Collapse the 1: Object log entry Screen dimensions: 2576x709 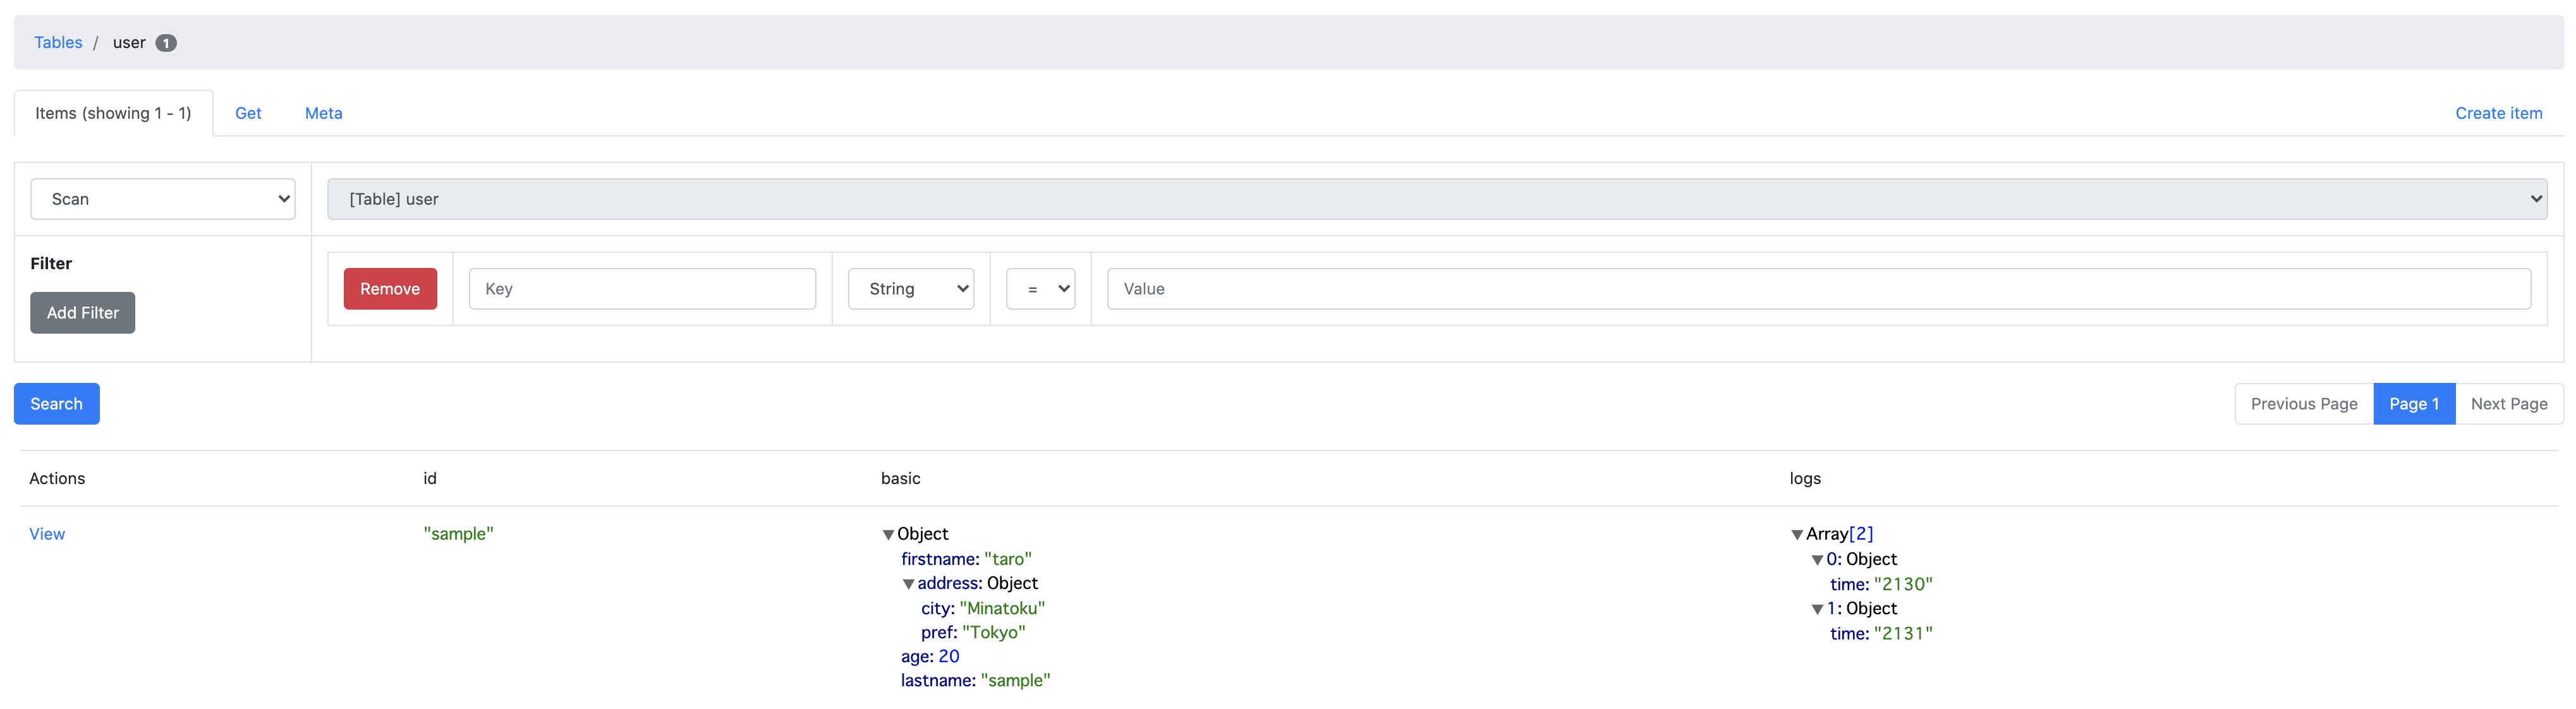click(1817, 609)
